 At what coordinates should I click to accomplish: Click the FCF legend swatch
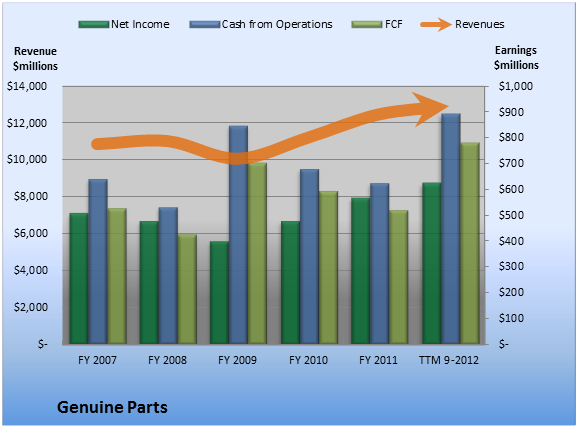367,25
